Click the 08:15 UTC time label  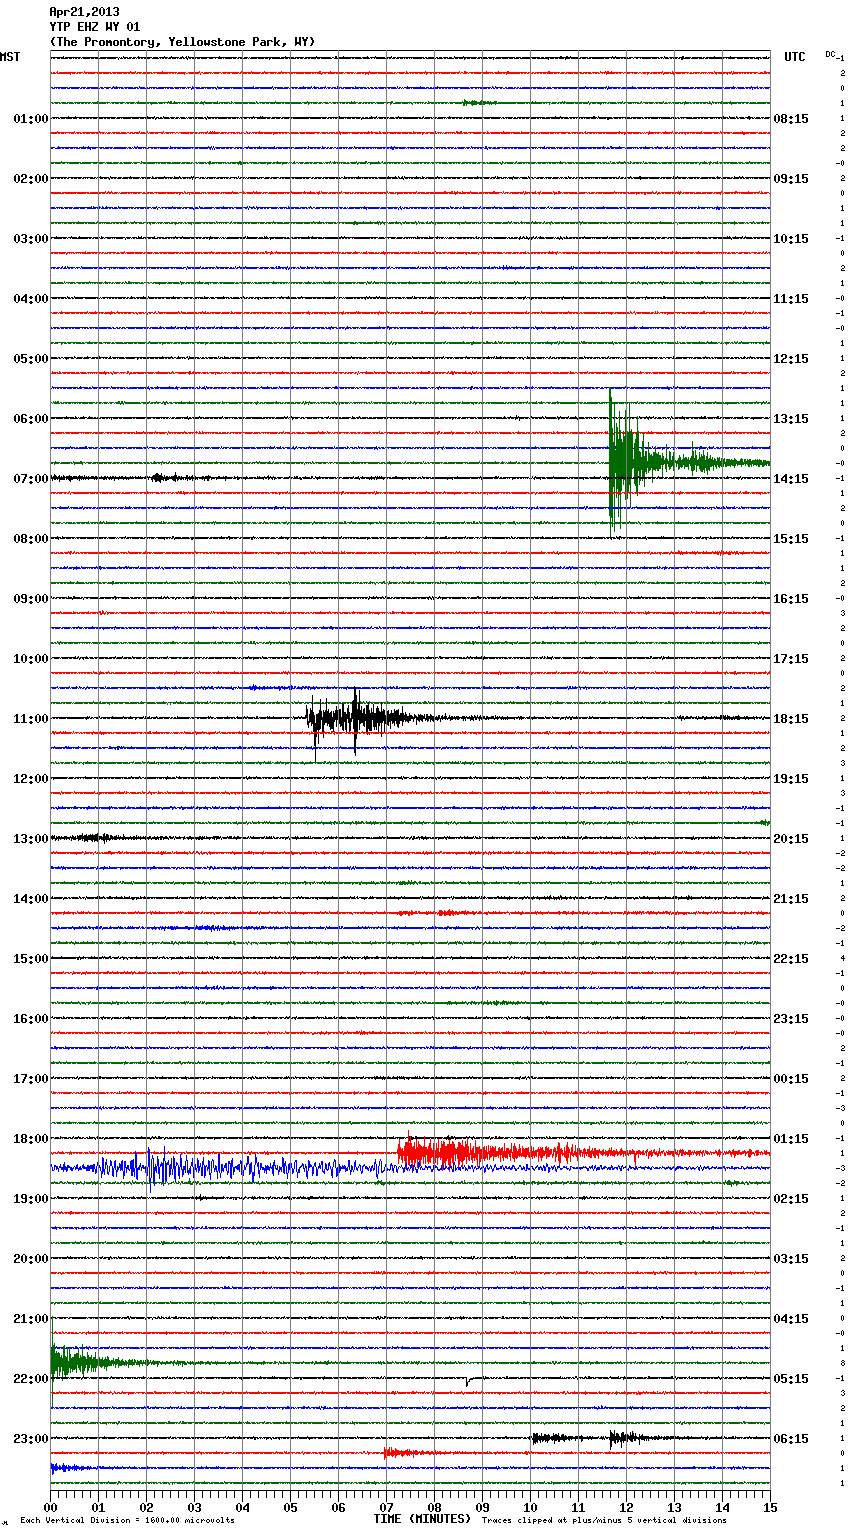tap(791, 119)
